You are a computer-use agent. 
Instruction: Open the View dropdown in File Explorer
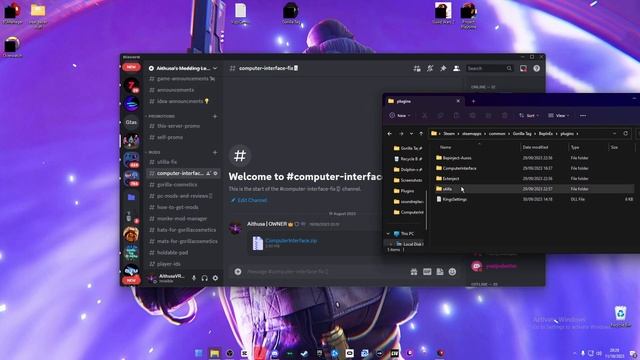559,116
